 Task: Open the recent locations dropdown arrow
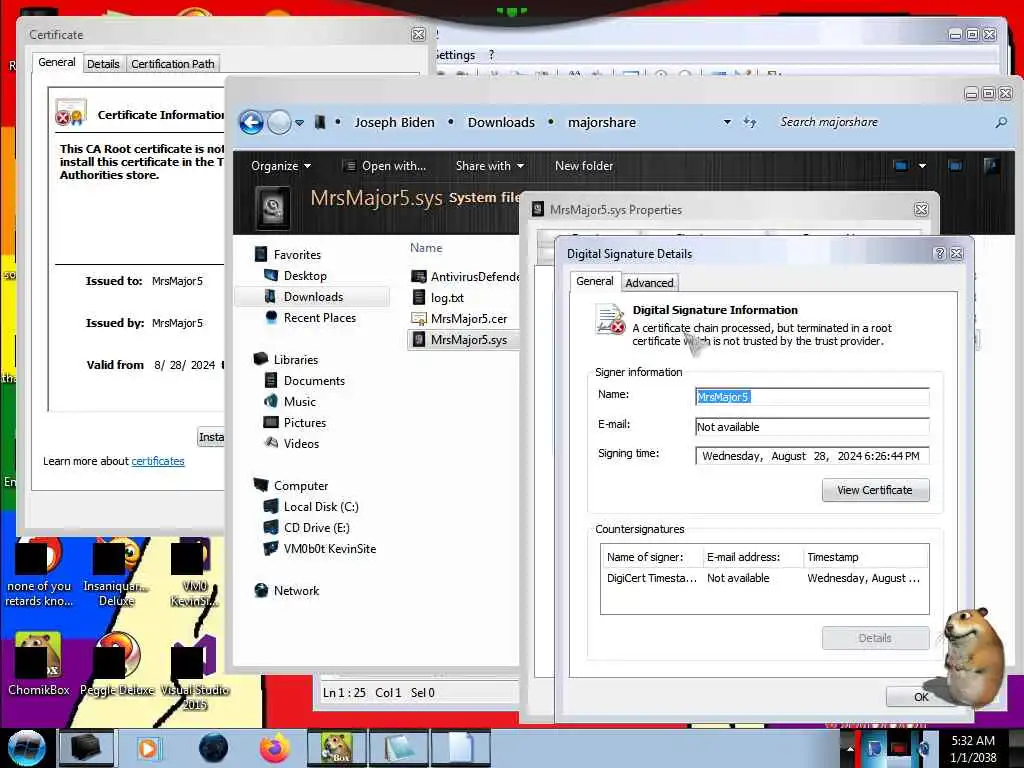pyautogui.click(x=299, y=123)
